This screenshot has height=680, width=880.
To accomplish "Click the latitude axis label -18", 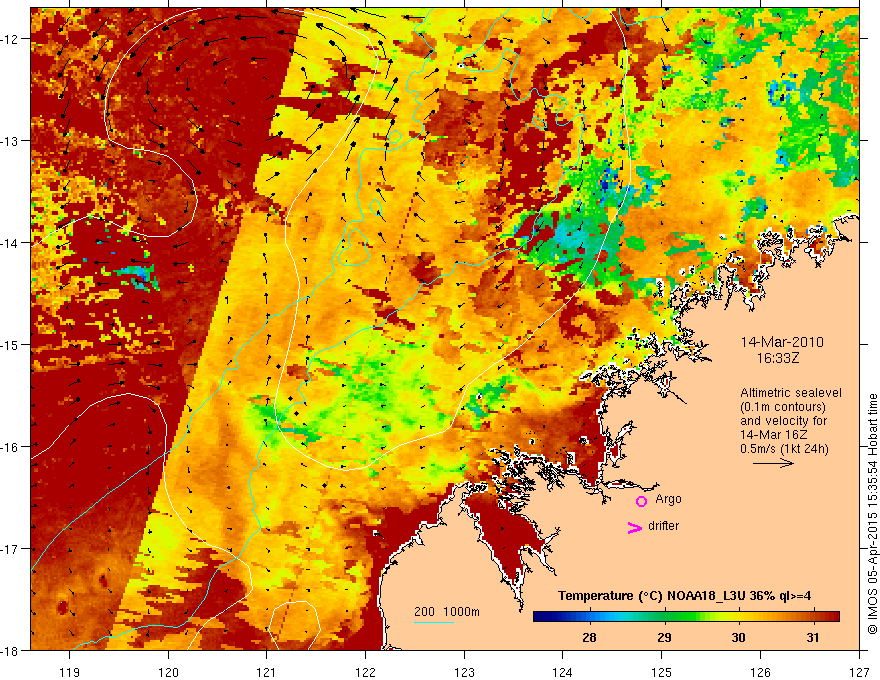I will click(10, 651).
